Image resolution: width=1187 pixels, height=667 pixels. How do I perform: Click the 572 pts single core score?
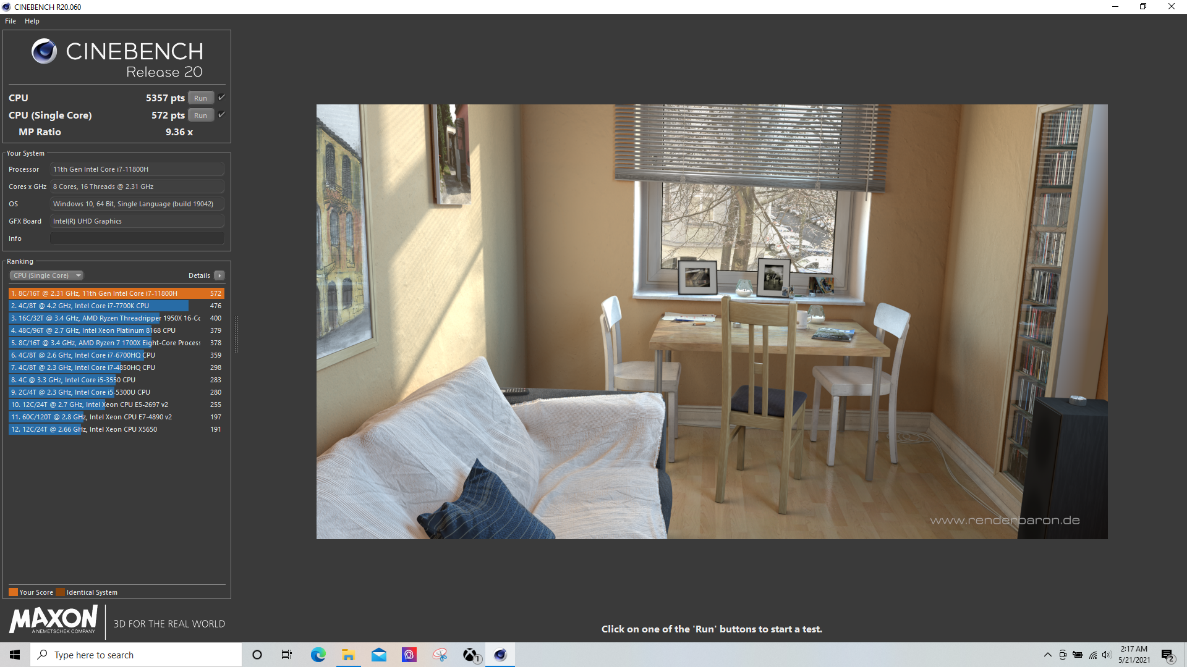168,115
